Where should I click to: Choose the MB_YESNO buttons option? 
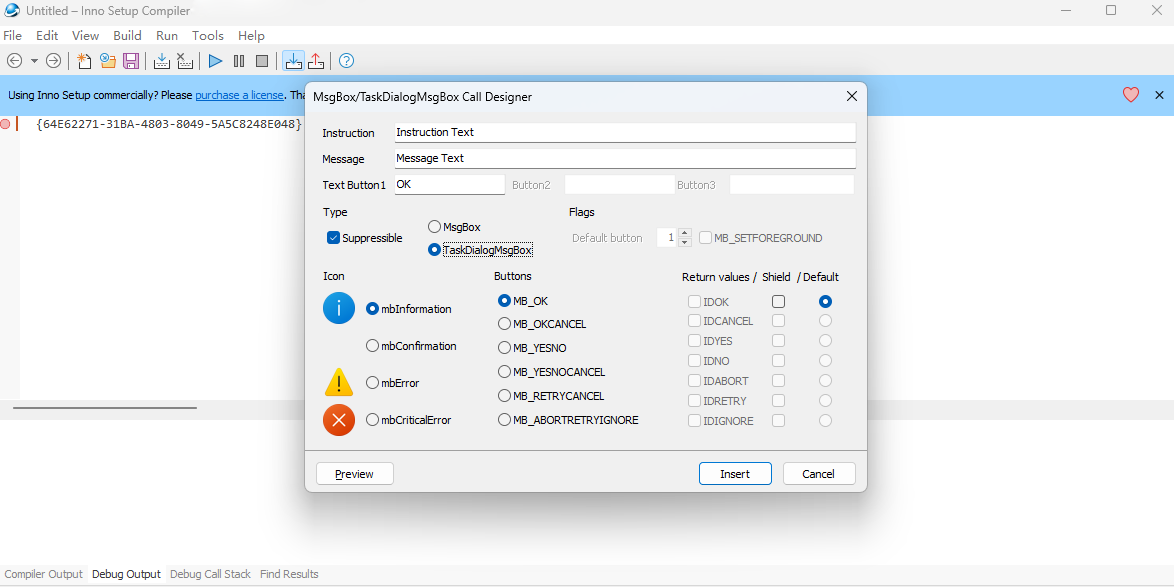pyautogui.click(x=505, y=347)
